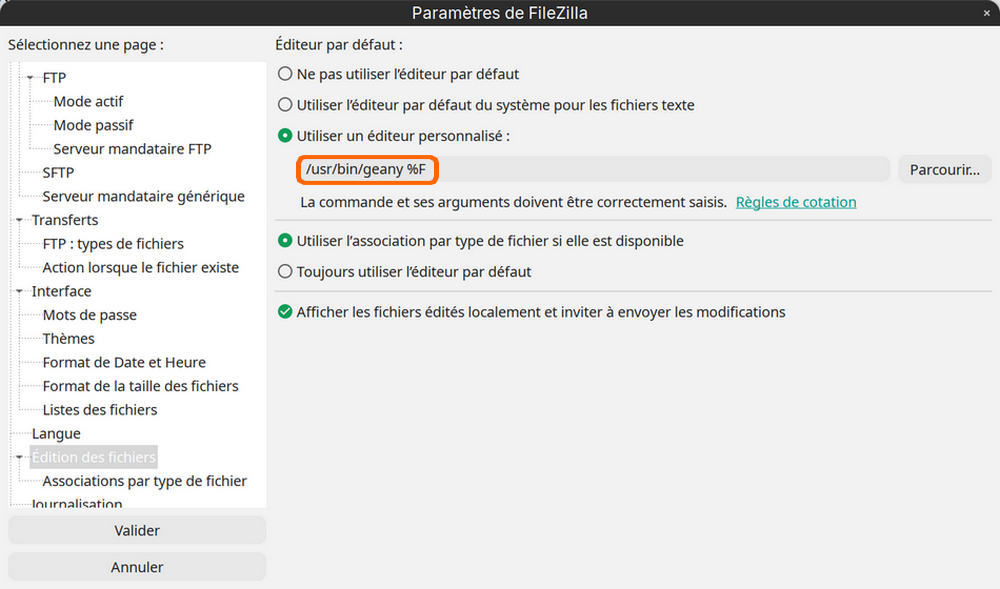
Task: Collapse the Transferts tree section
Action: (x=19, y=220)
